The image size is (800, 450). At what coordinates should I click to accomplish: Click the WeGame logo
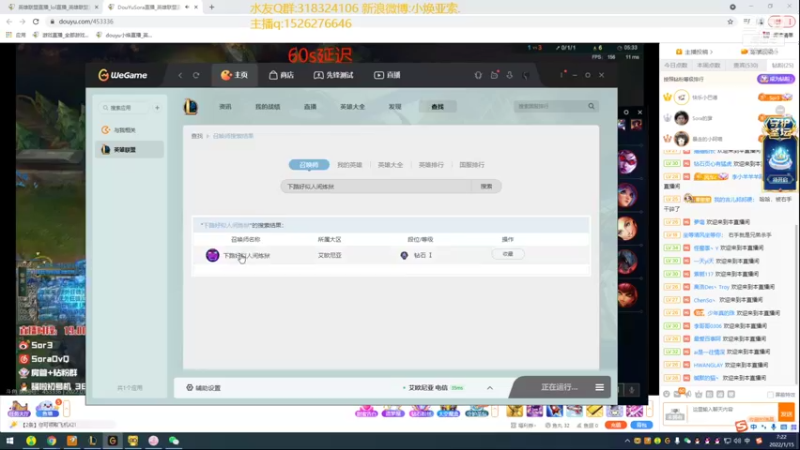[x=122, y=75]
